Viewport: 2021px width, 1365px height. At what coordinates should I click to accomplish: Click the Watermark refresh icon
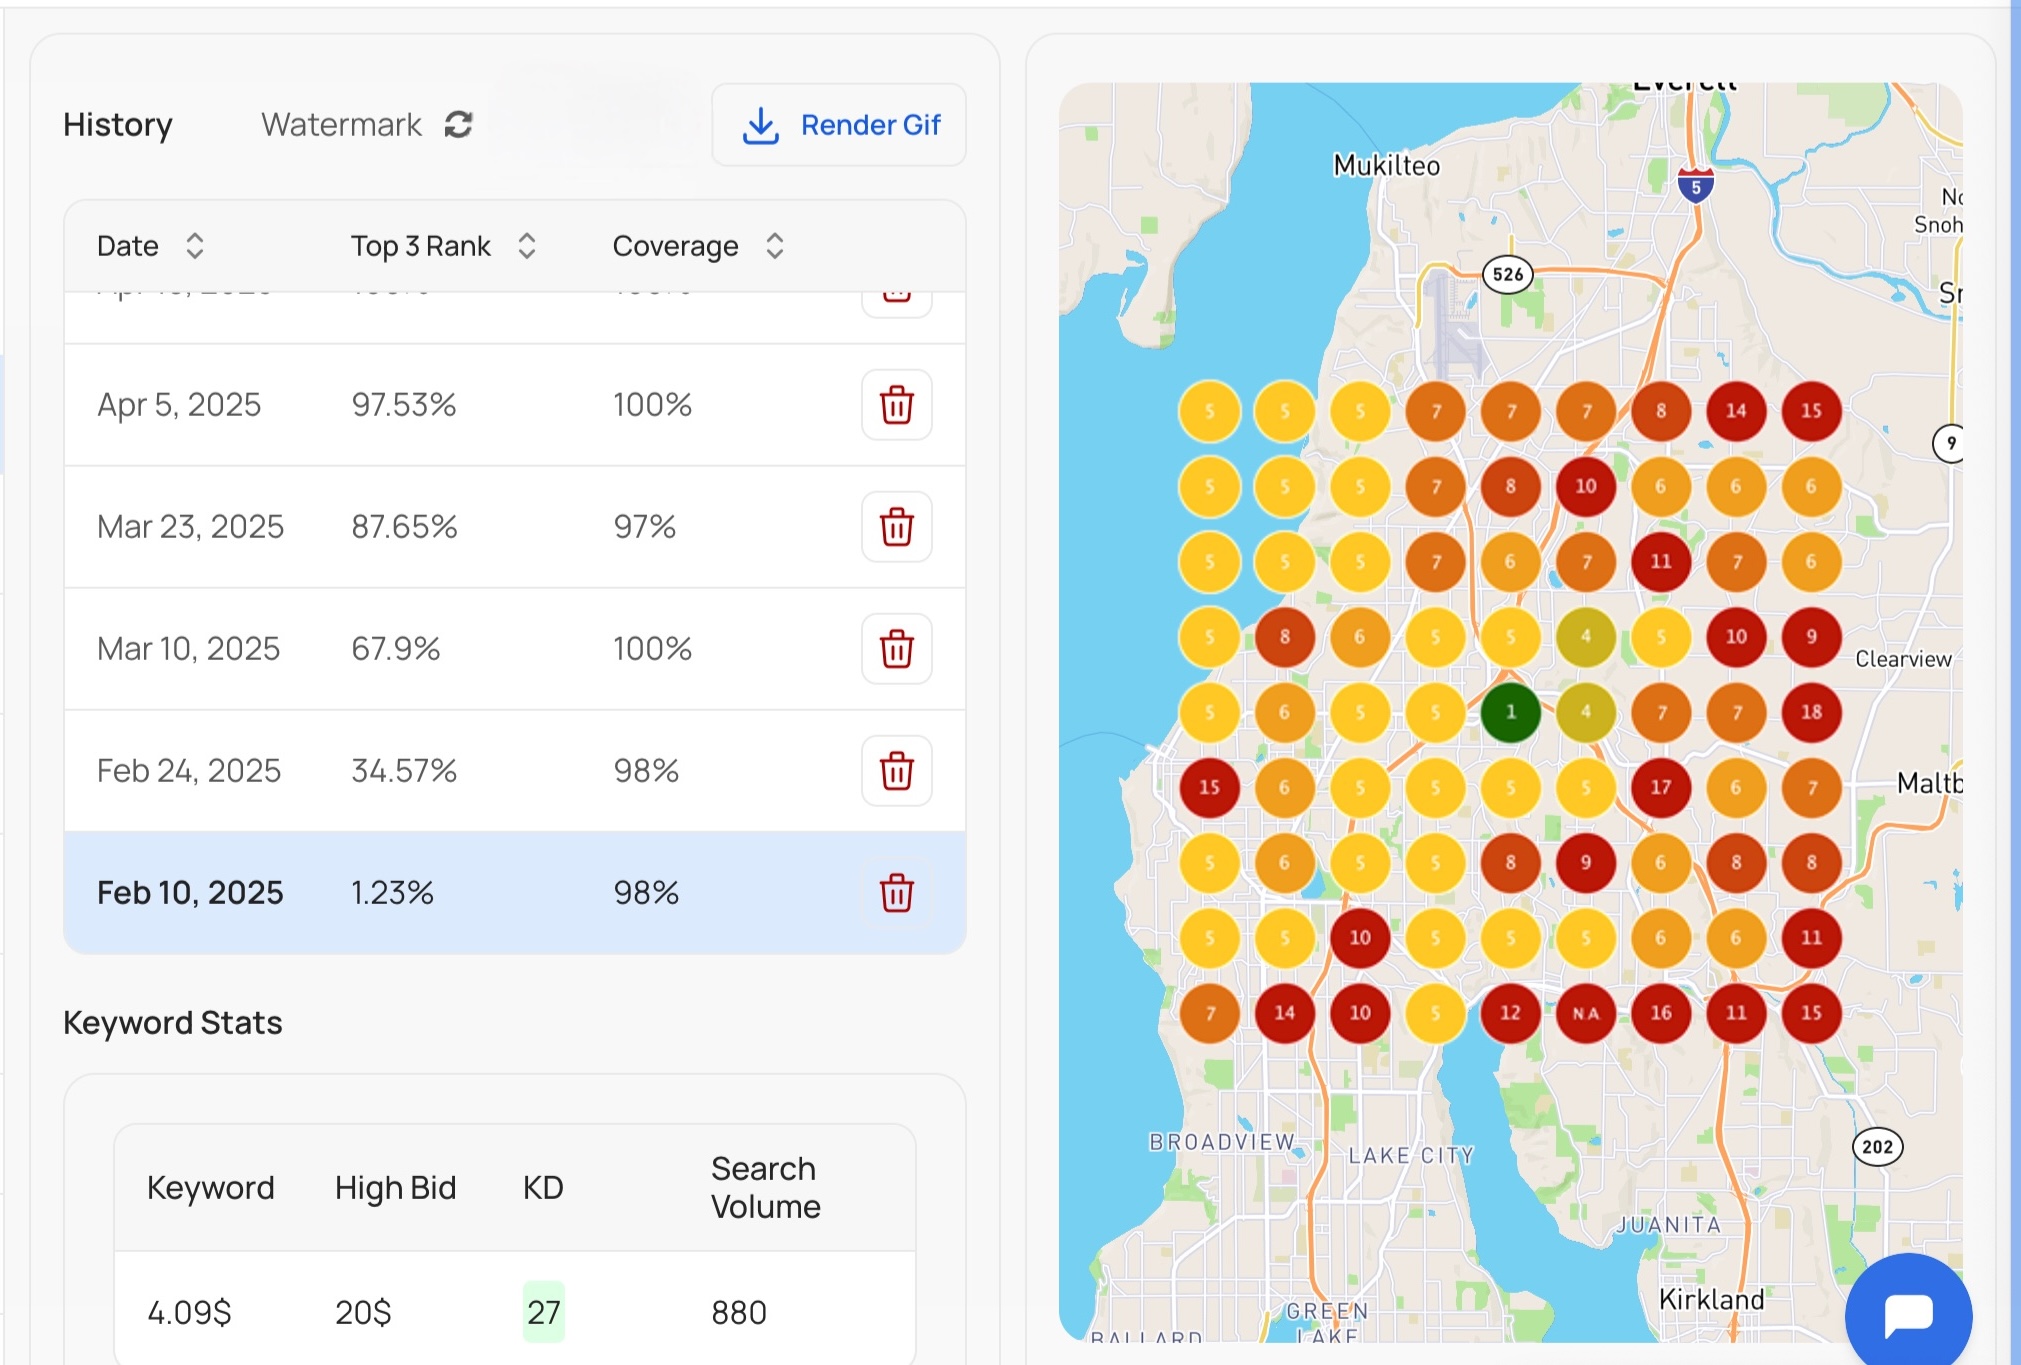click(x=458, y=125)
